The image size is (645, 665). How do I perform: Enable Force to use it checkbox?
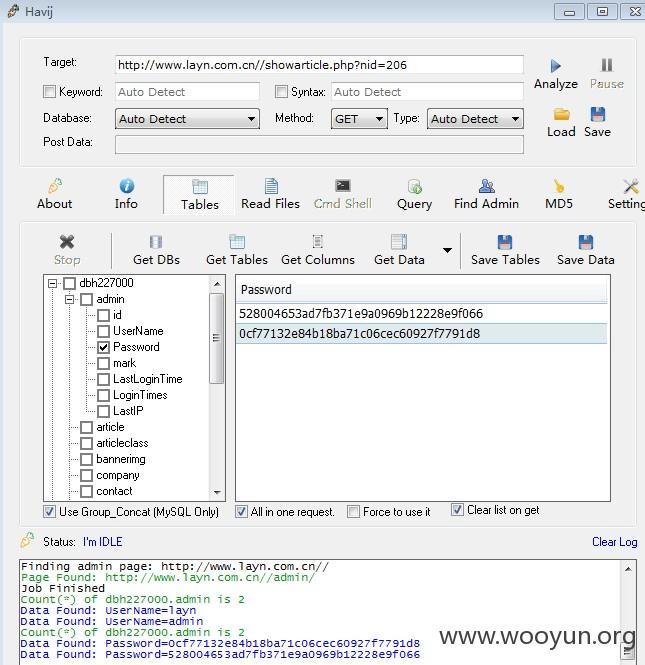[353, 511]
